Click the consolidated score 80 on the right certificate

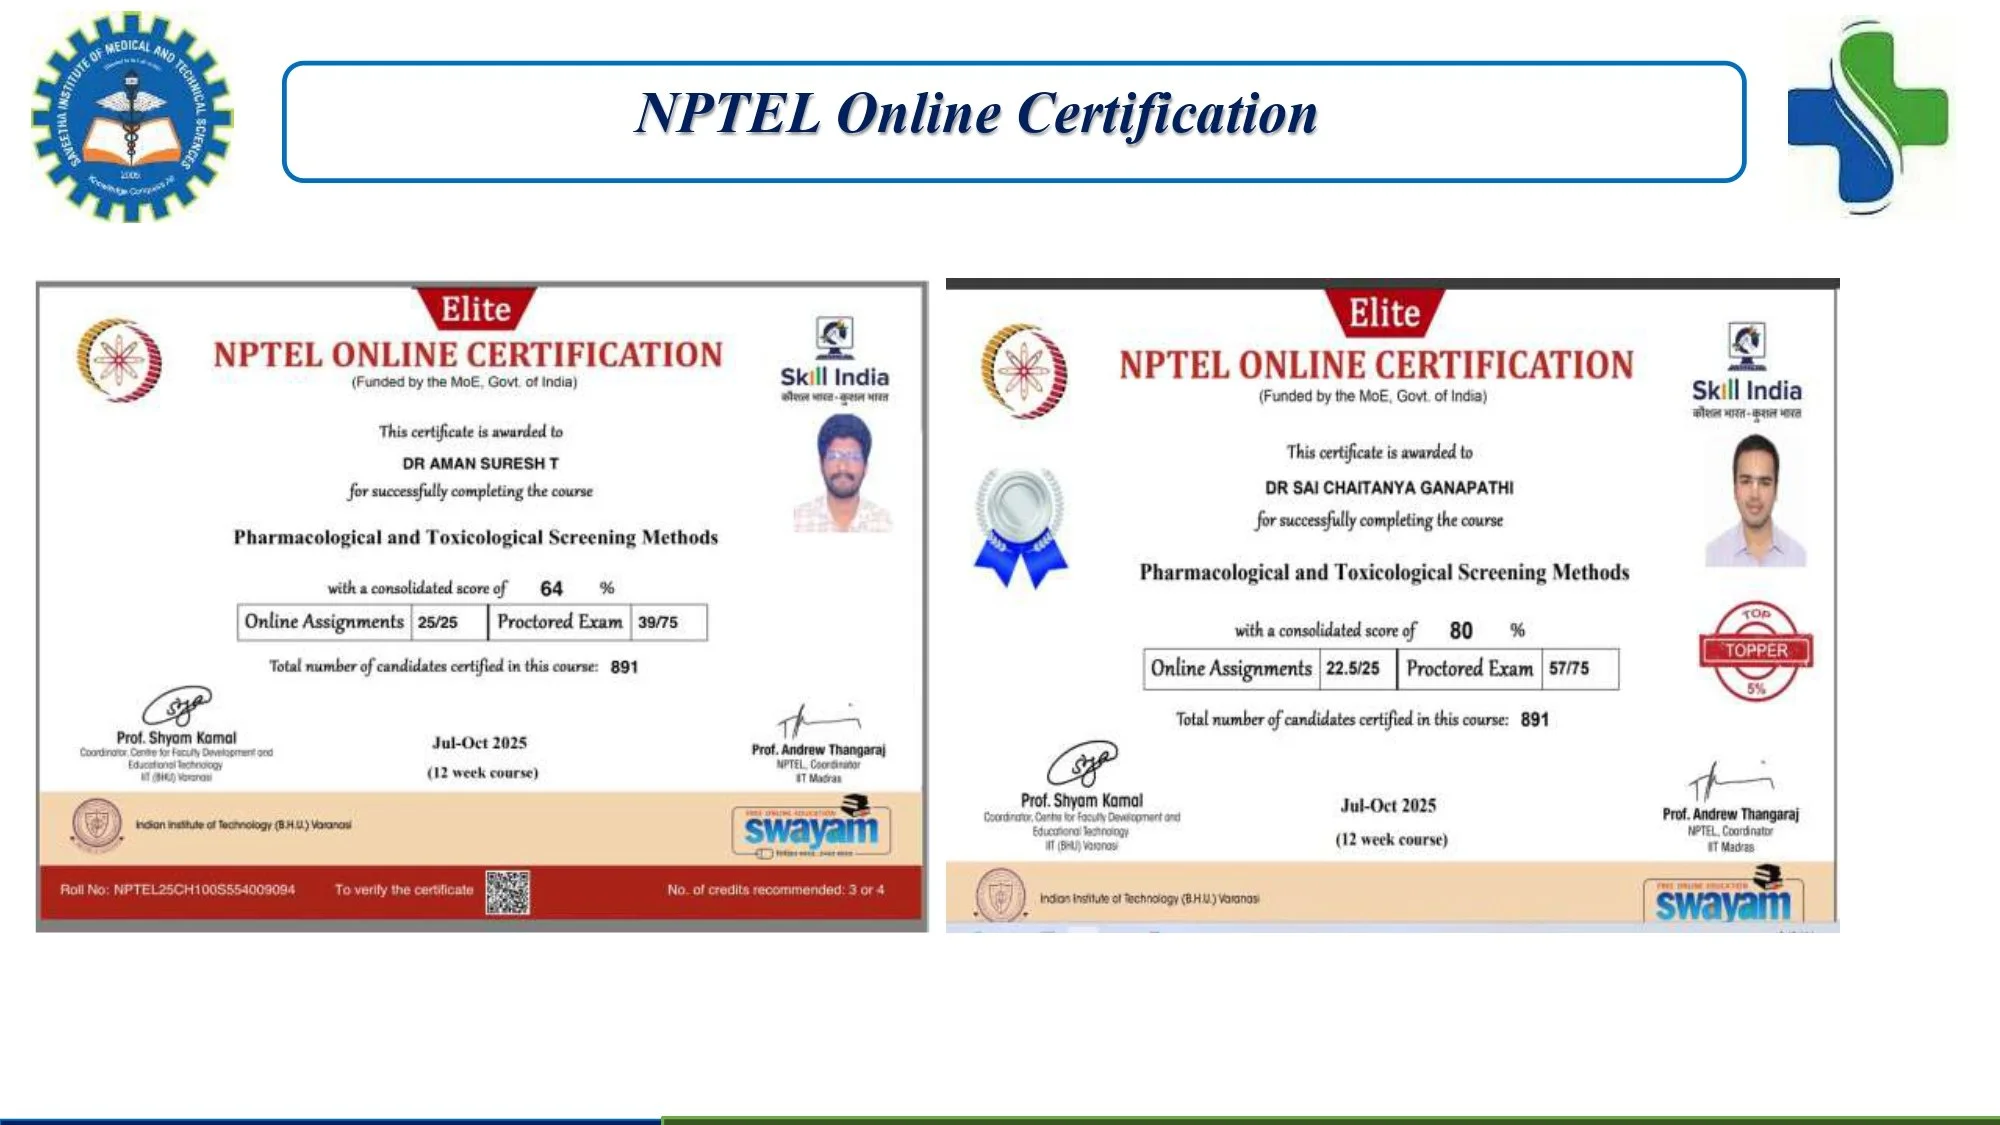(x=1461, y=630)
